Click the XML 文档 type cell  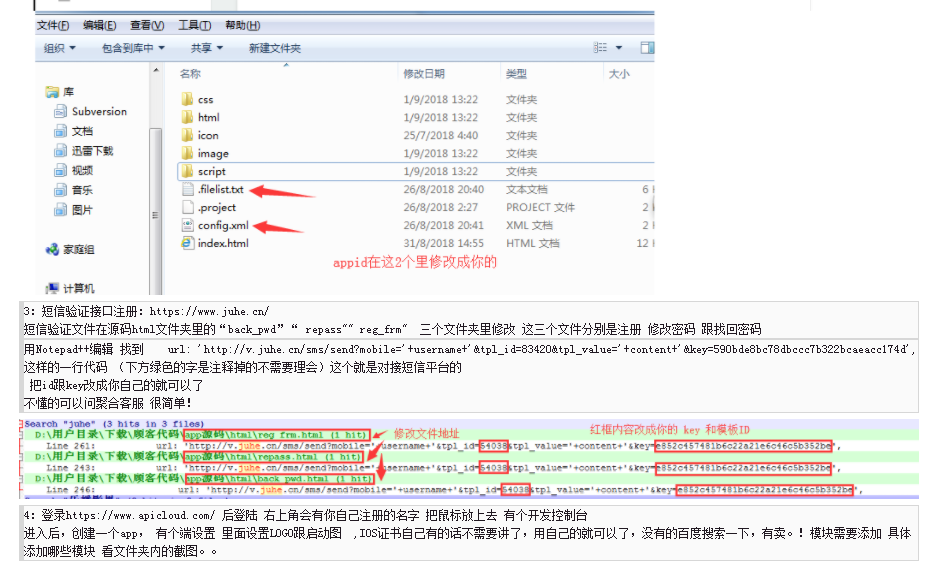coord(529,225)
